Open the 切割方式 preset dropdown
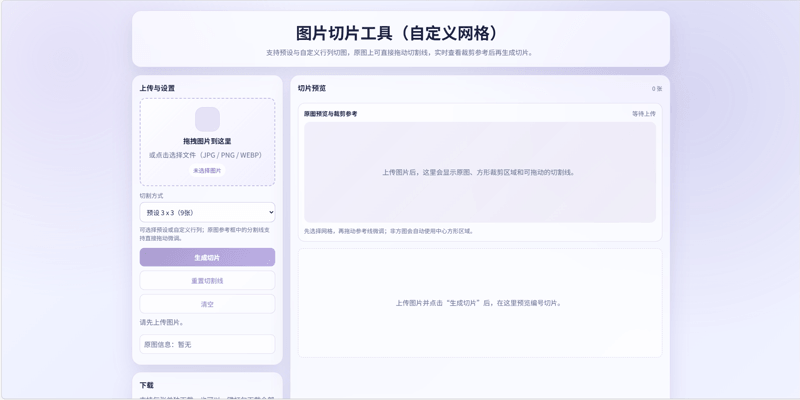The image size is (800, 400). [x=207, y=212]
